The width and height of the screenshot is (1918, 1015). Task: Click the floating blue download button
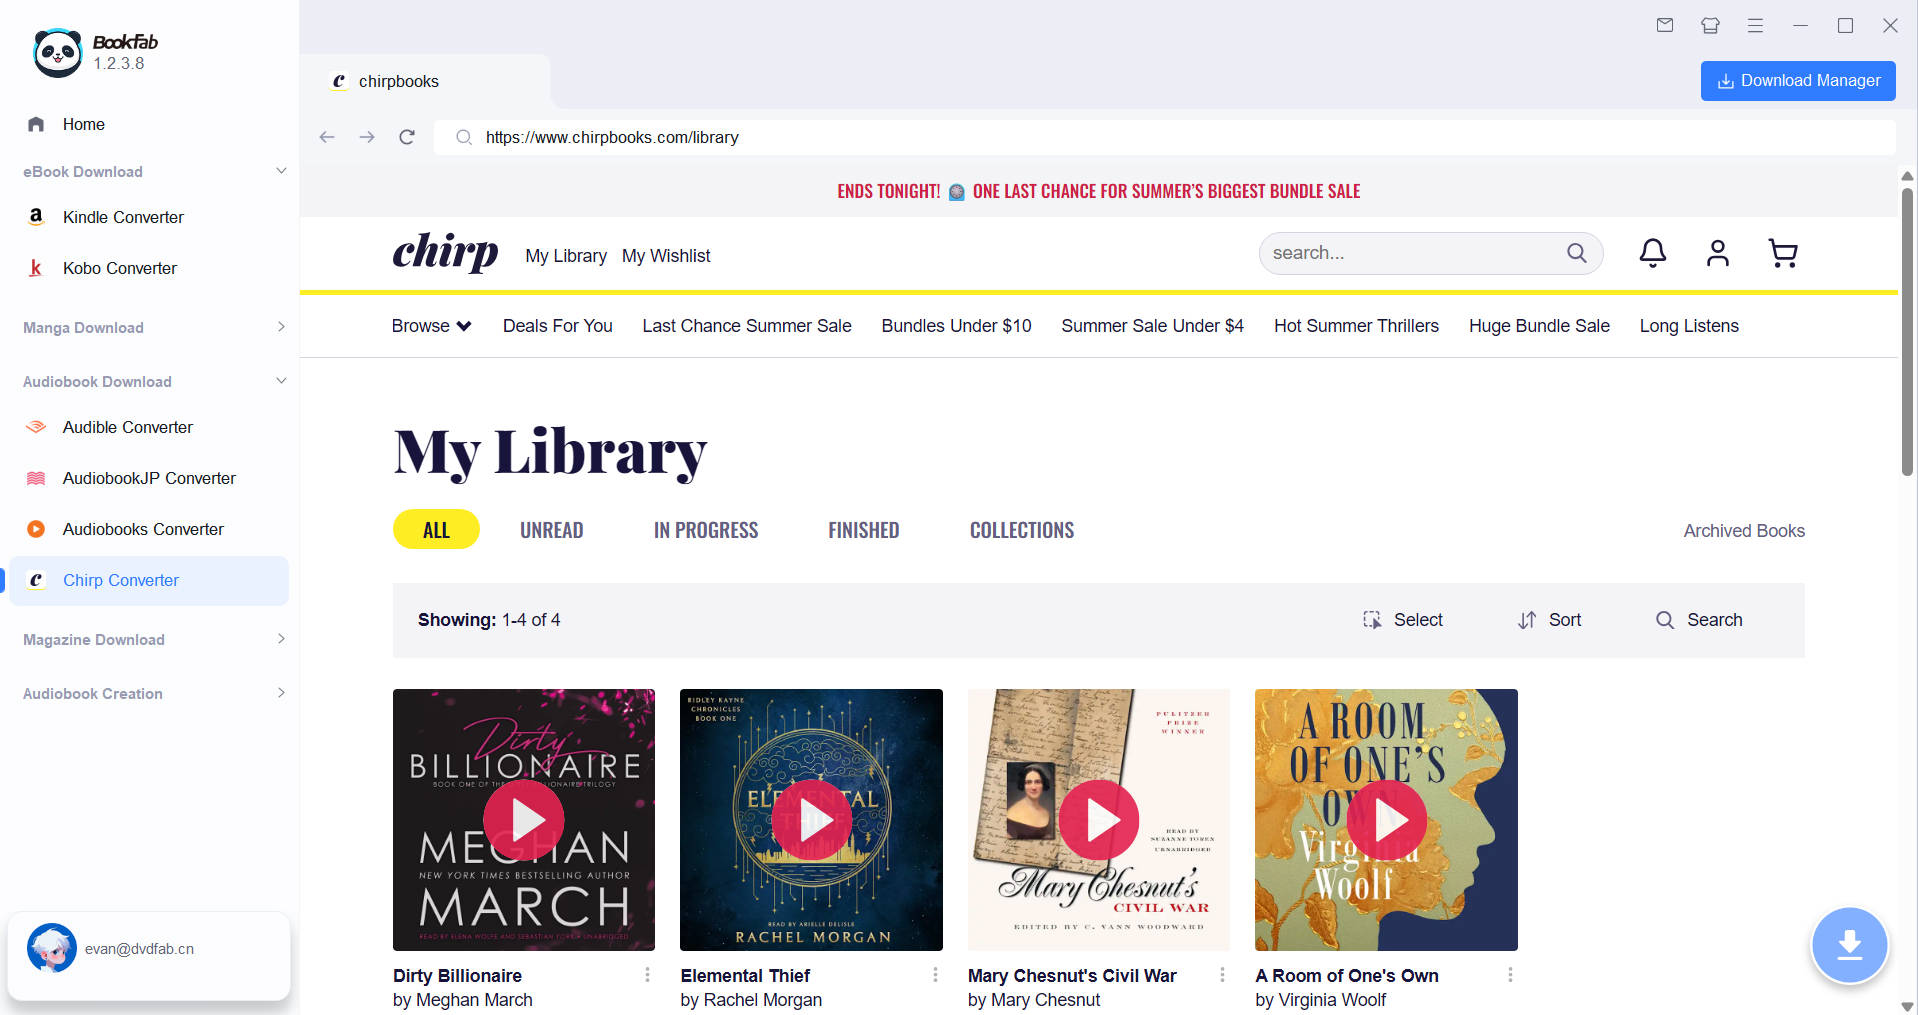pyautogui.click(x=1849, y=945)
